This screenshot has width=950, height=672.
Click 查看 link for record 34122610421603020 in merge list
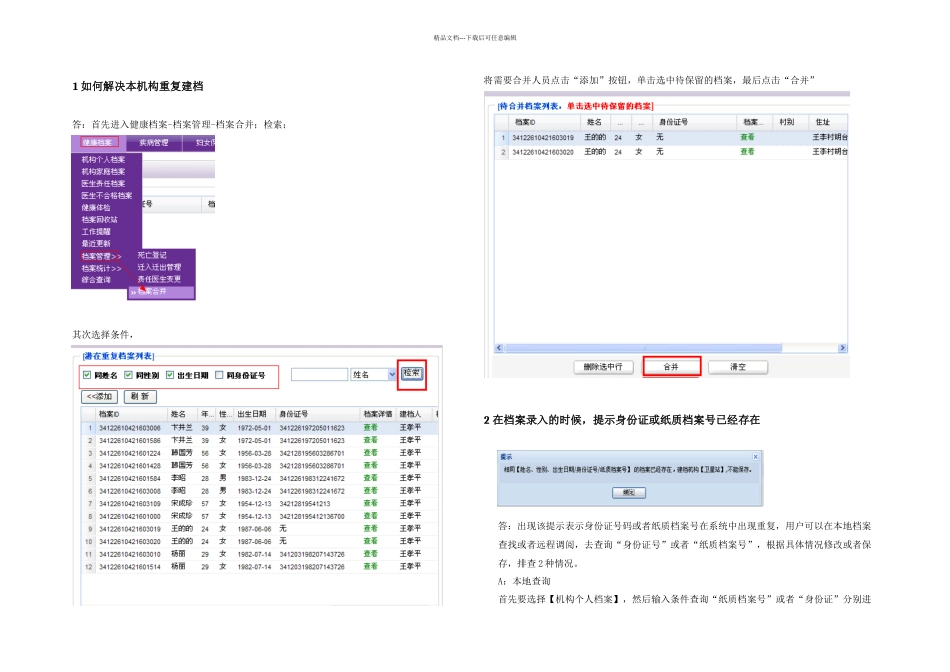click(747, 151)
